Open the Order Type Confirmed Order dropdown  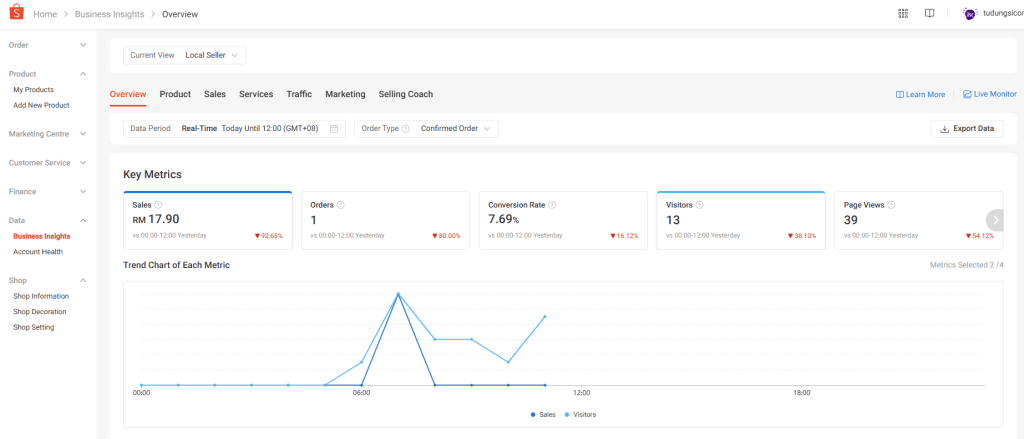pos(426,129)
